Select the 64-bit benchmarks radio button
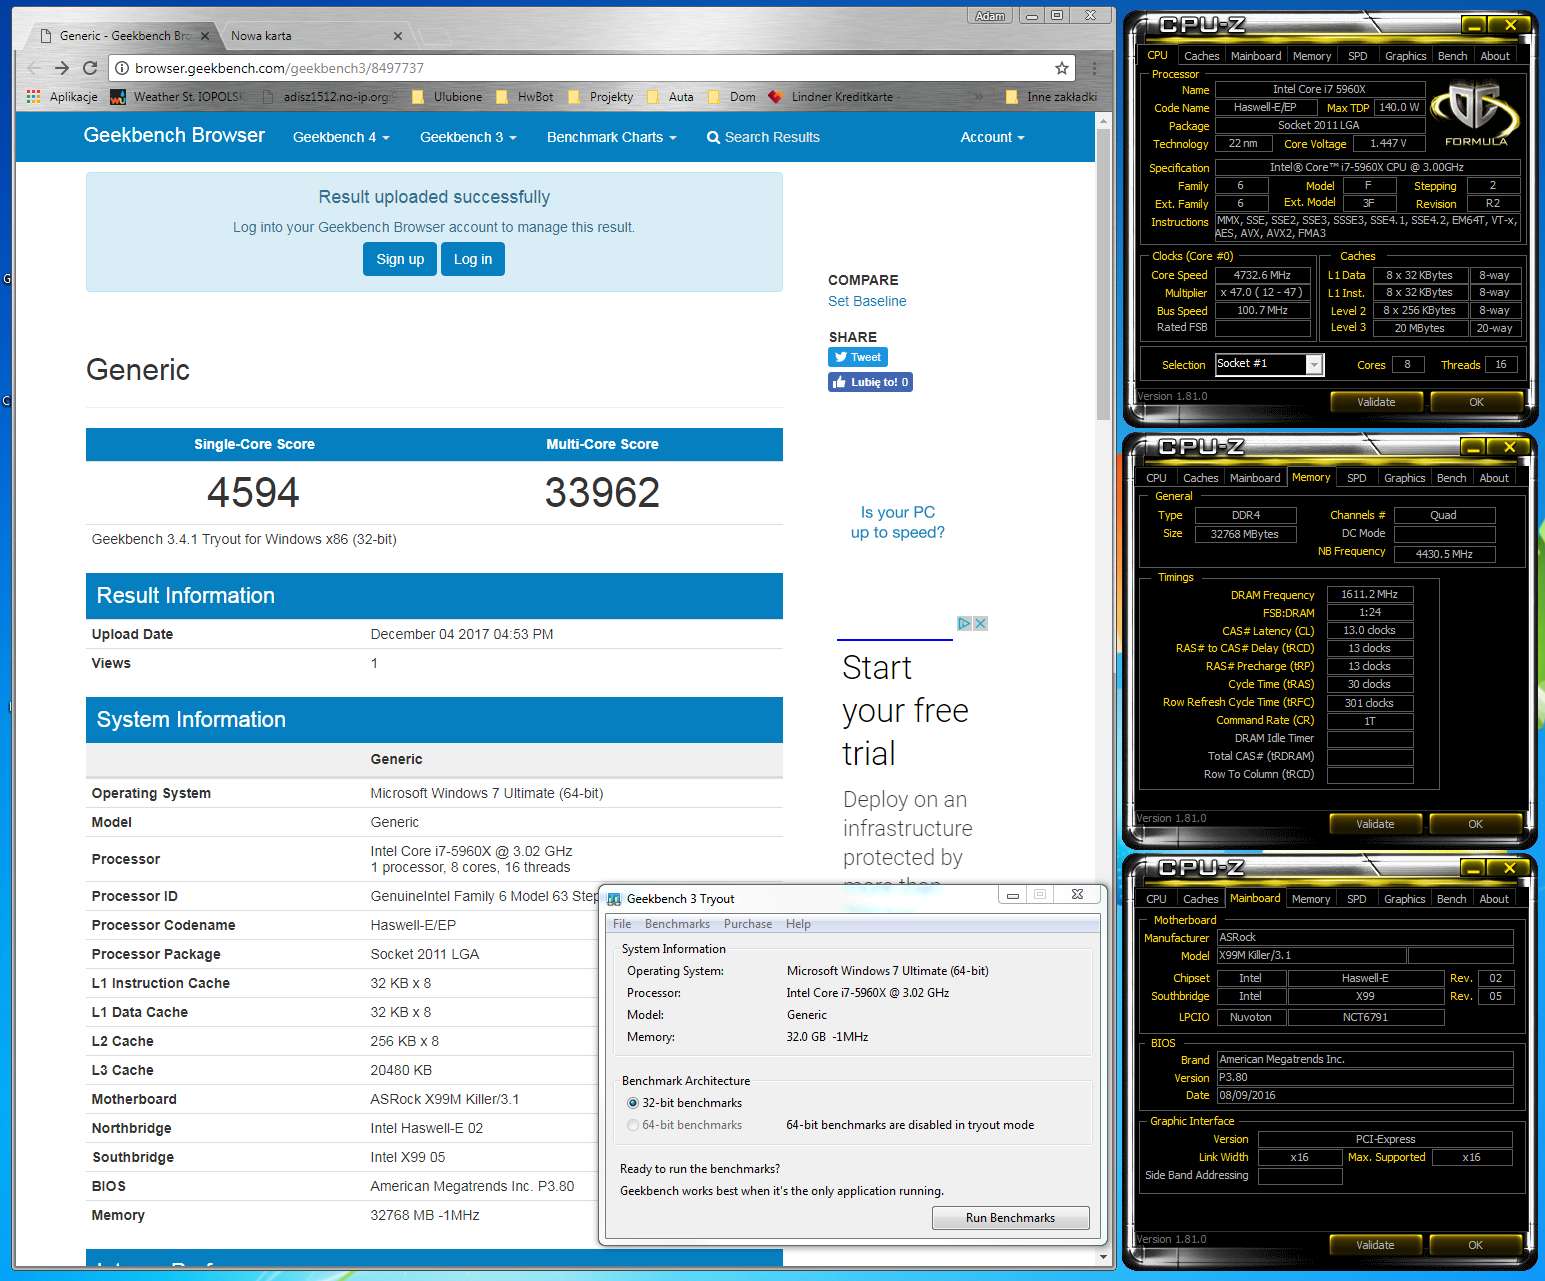 tap(633, 1125)
